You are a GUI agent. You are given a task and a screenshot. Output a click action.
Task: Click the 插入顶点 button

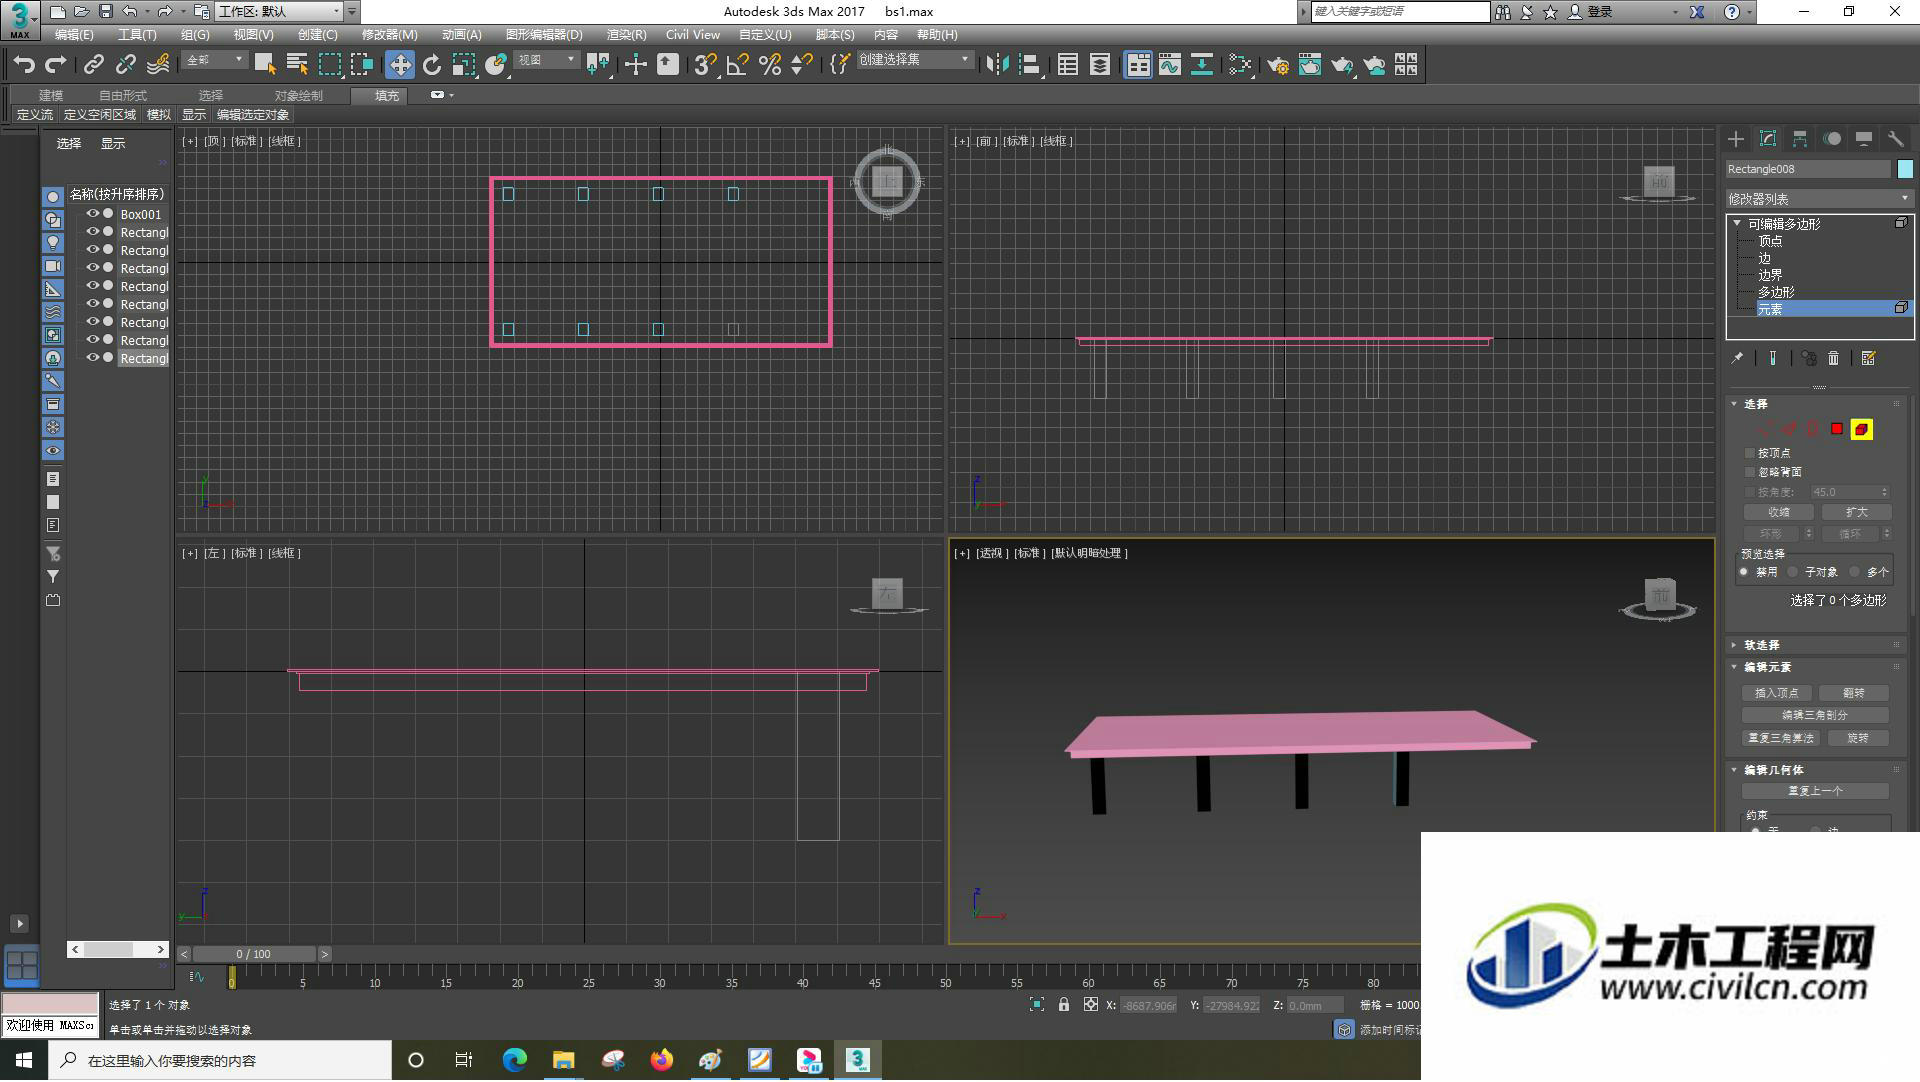[x=1776, y=693]
